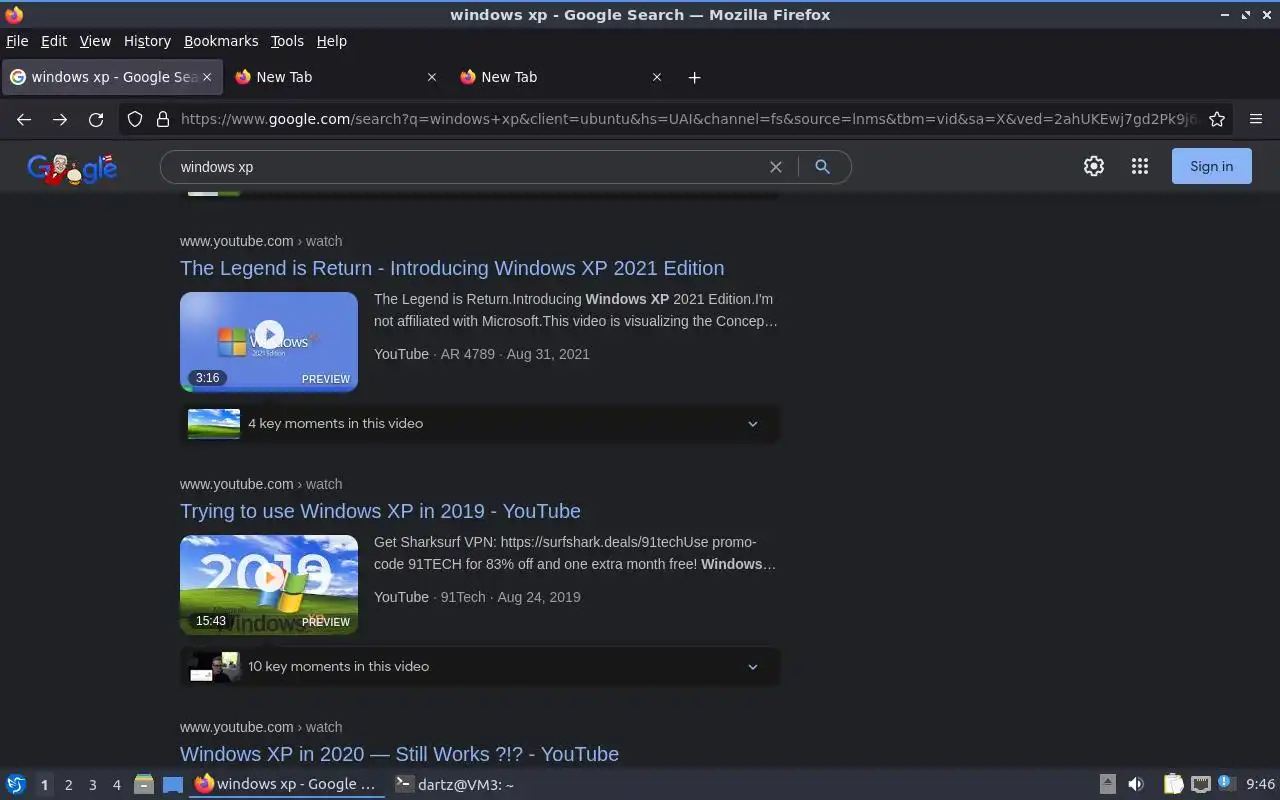Click the Firefox URL address bar
Viewport: 1280px width, 800px height.
coord(688,119)
